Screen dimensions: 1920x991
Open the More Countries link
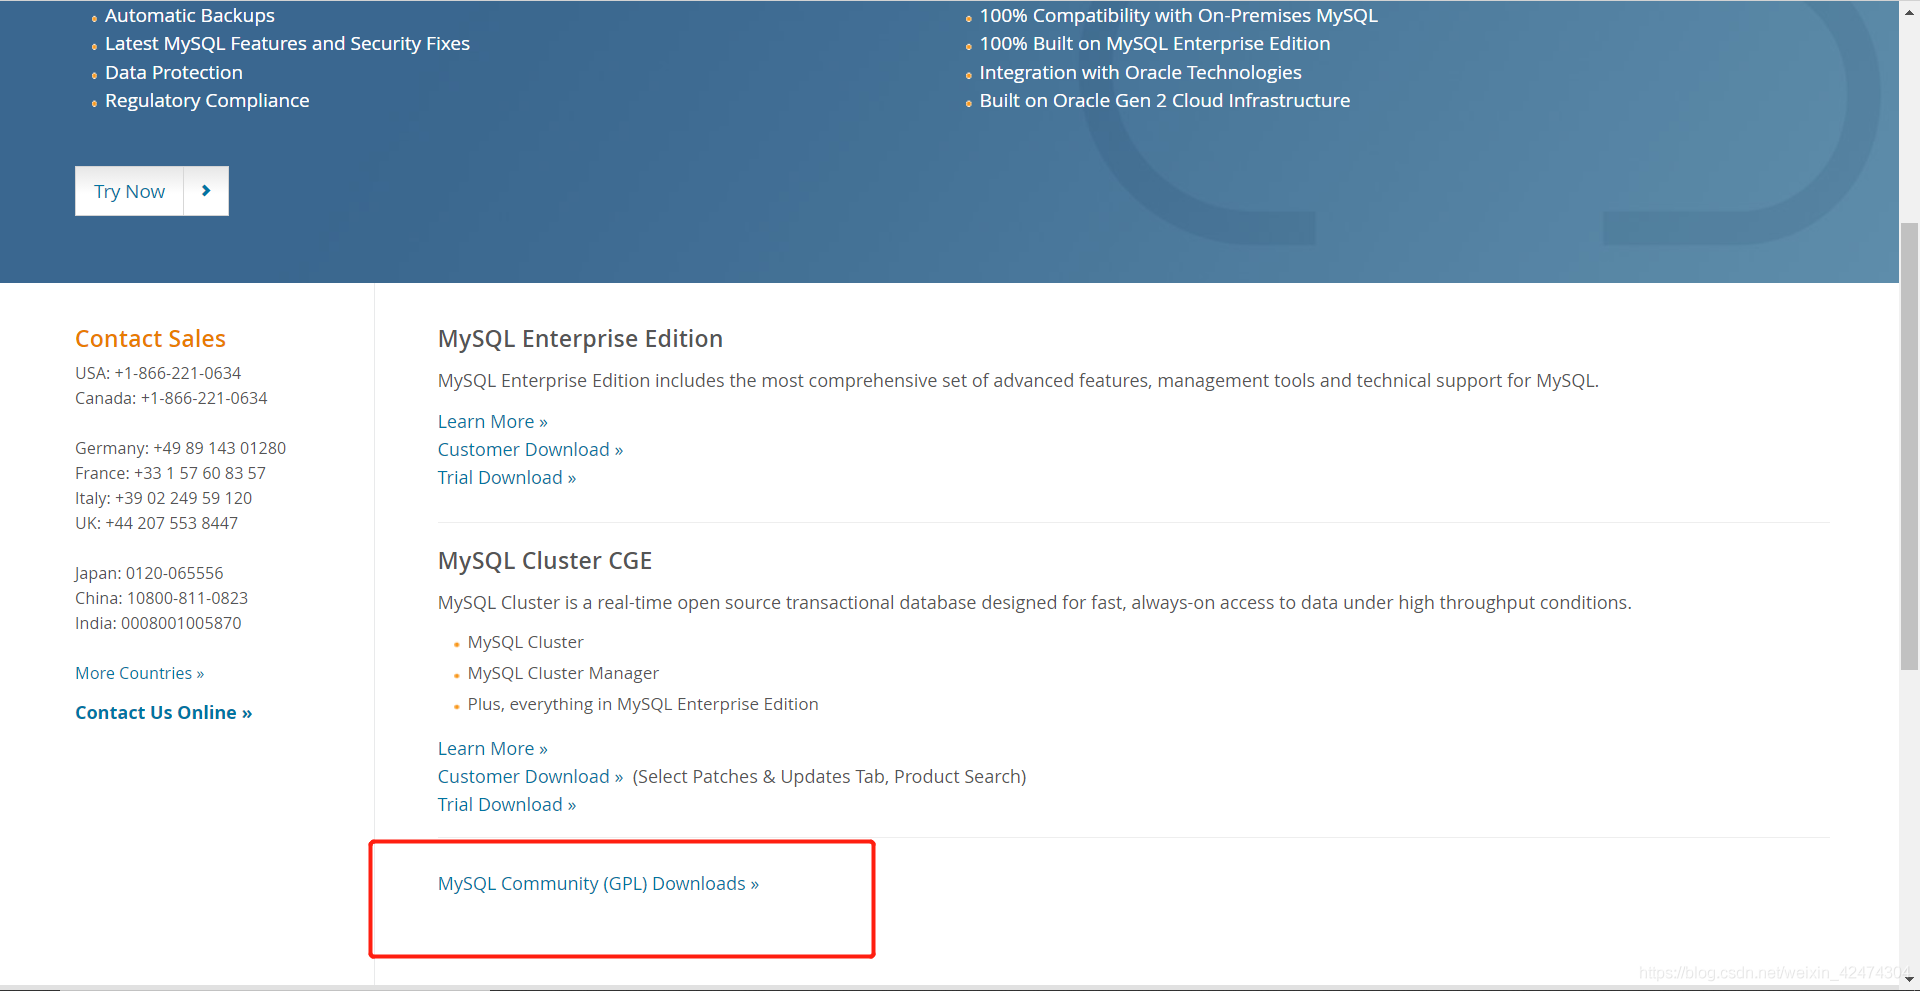132,672
